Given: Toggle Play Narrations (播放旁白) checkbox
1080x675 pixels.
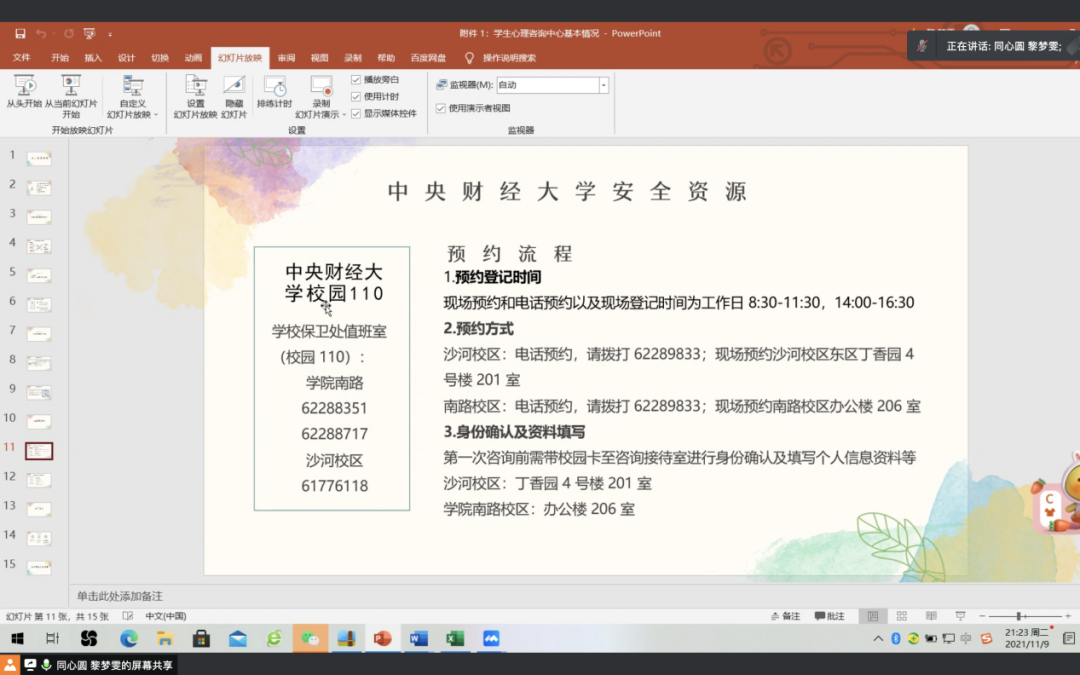Looking at the screenshot, I should (x=356, y=80).
